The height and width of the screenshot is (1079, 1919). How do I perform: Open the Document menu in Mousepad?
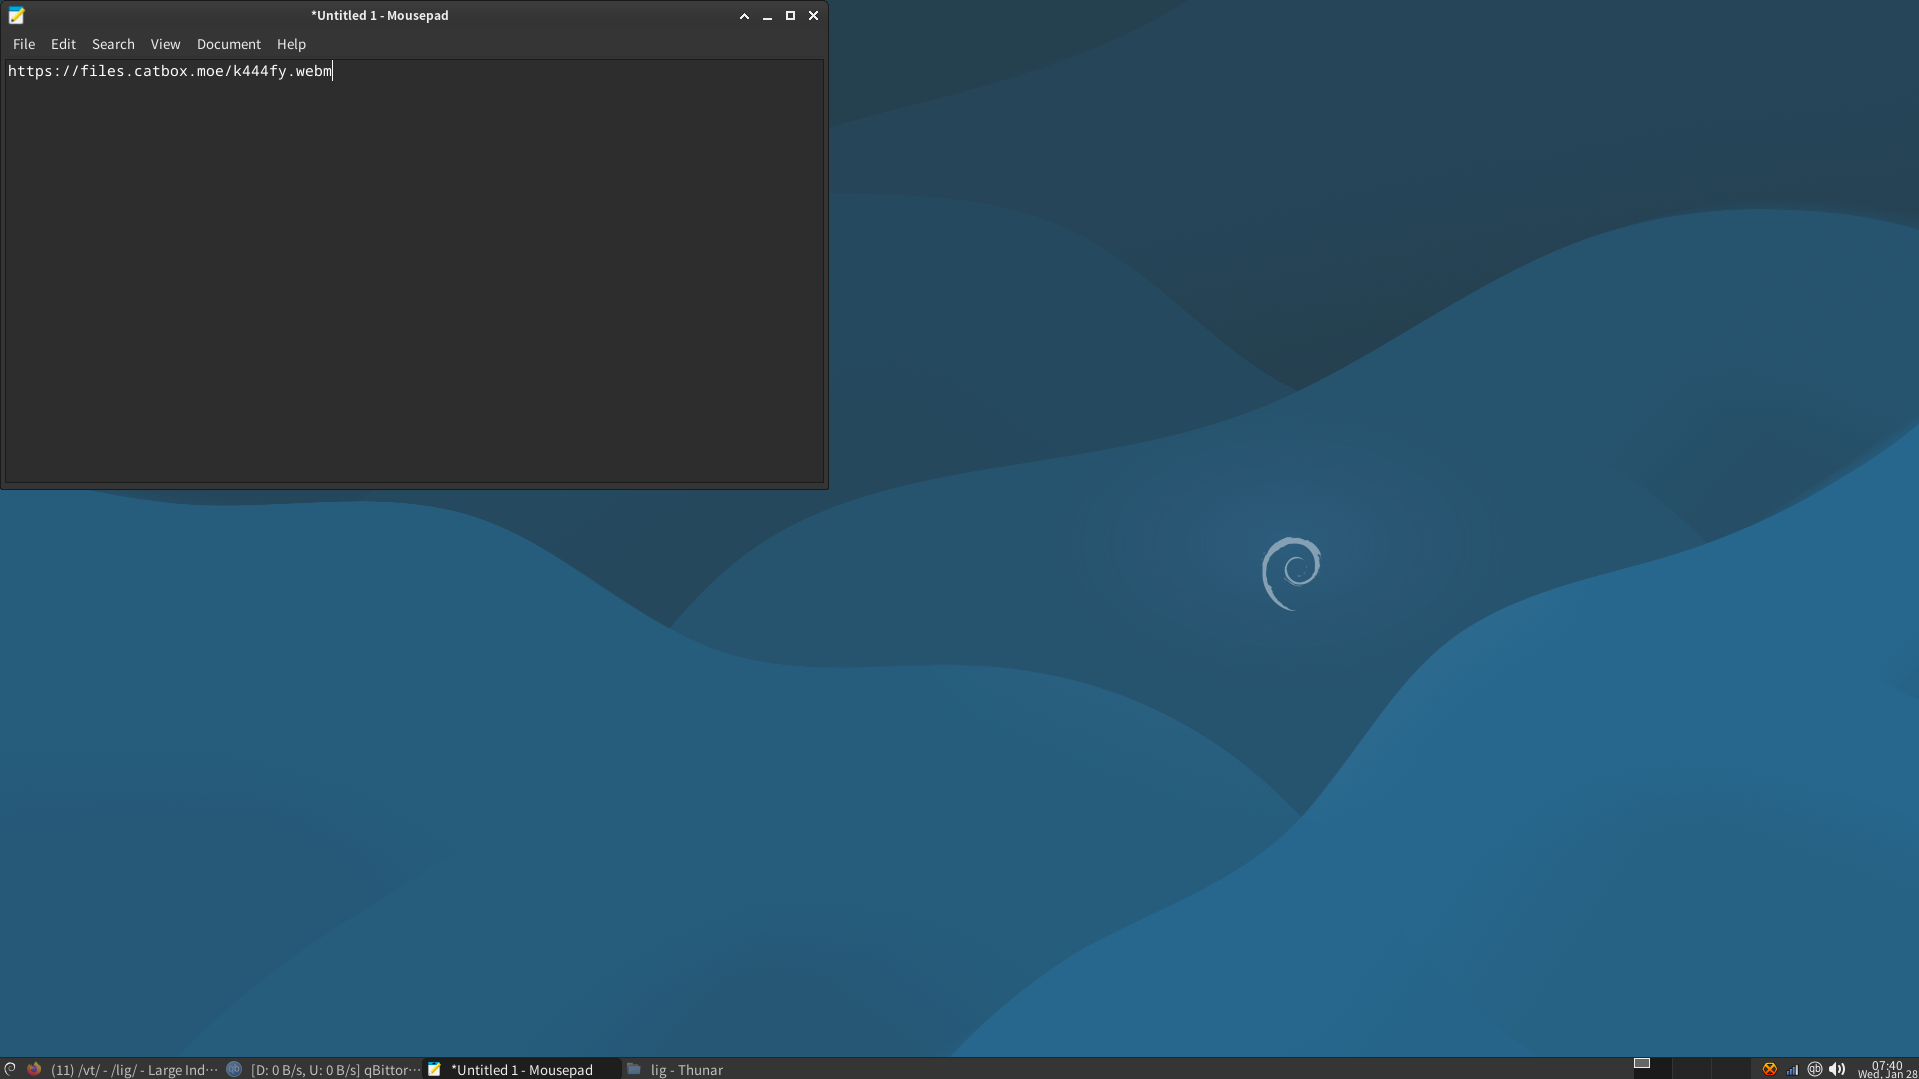point(228,44)
